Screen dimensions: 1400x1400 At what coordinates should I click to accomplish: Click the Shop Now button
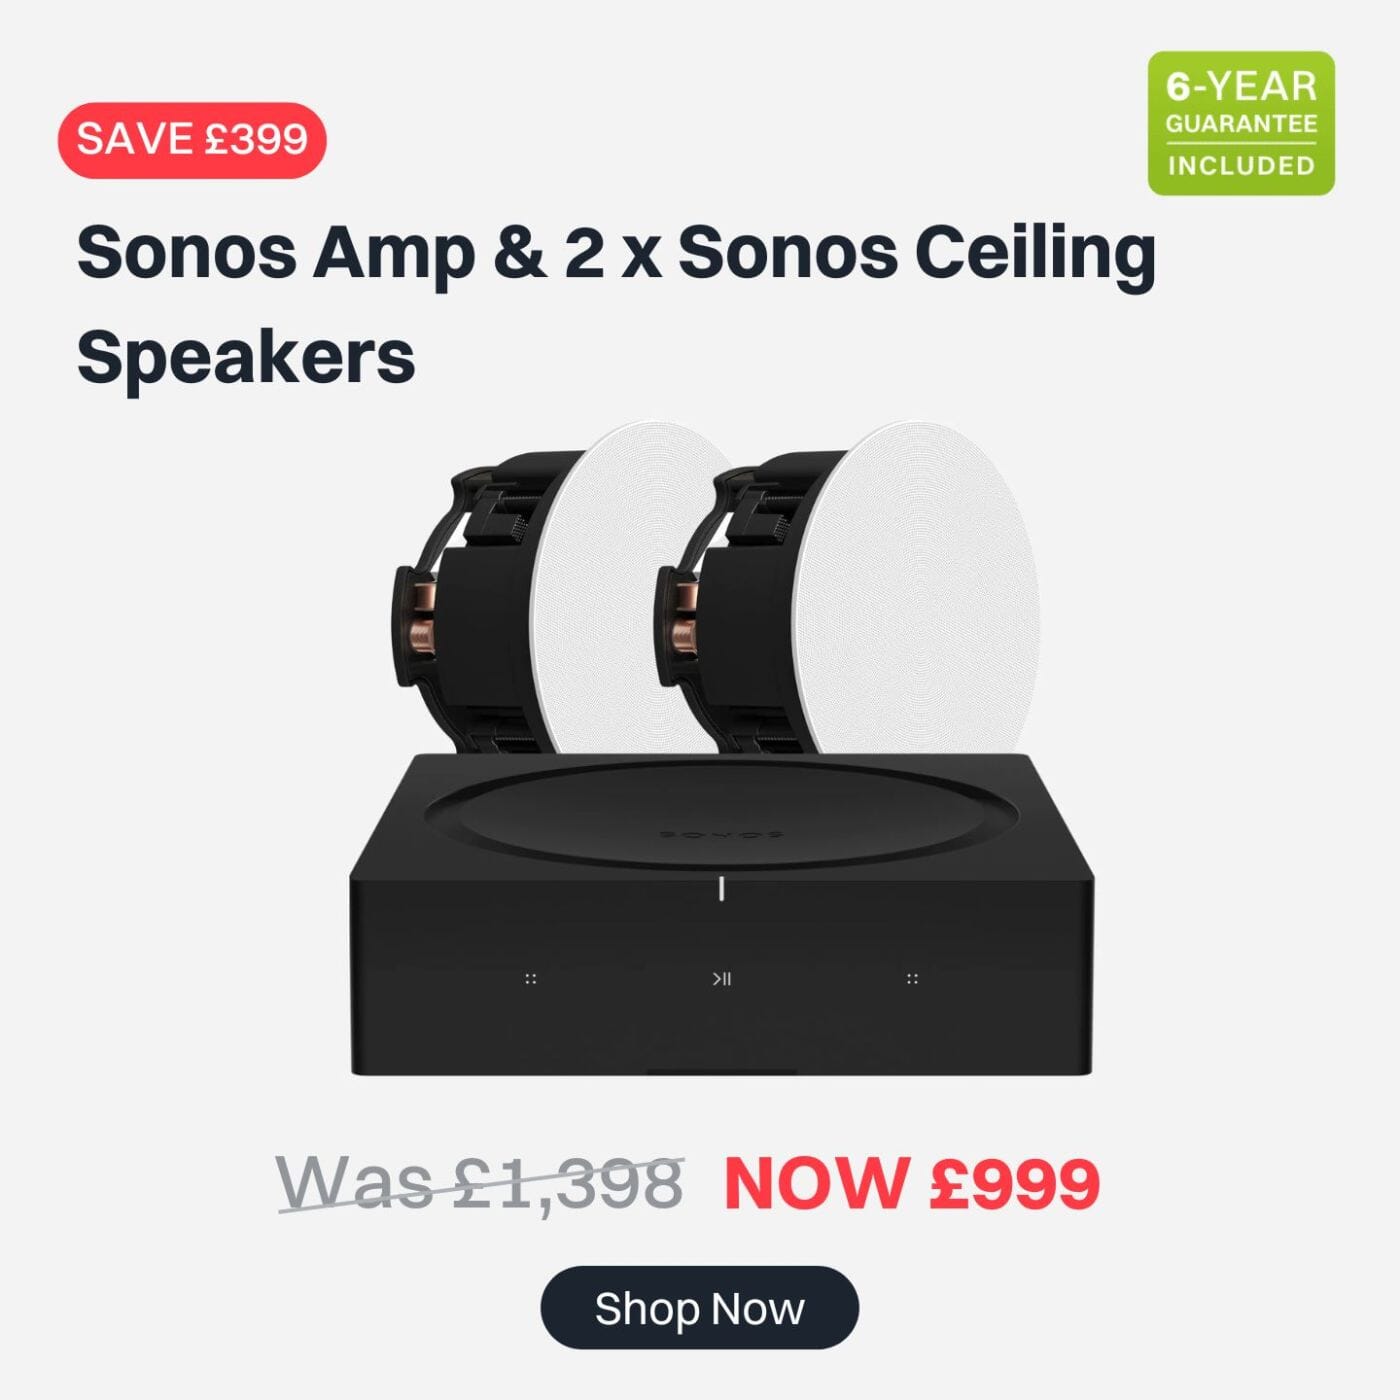[x=699, y=1308]
